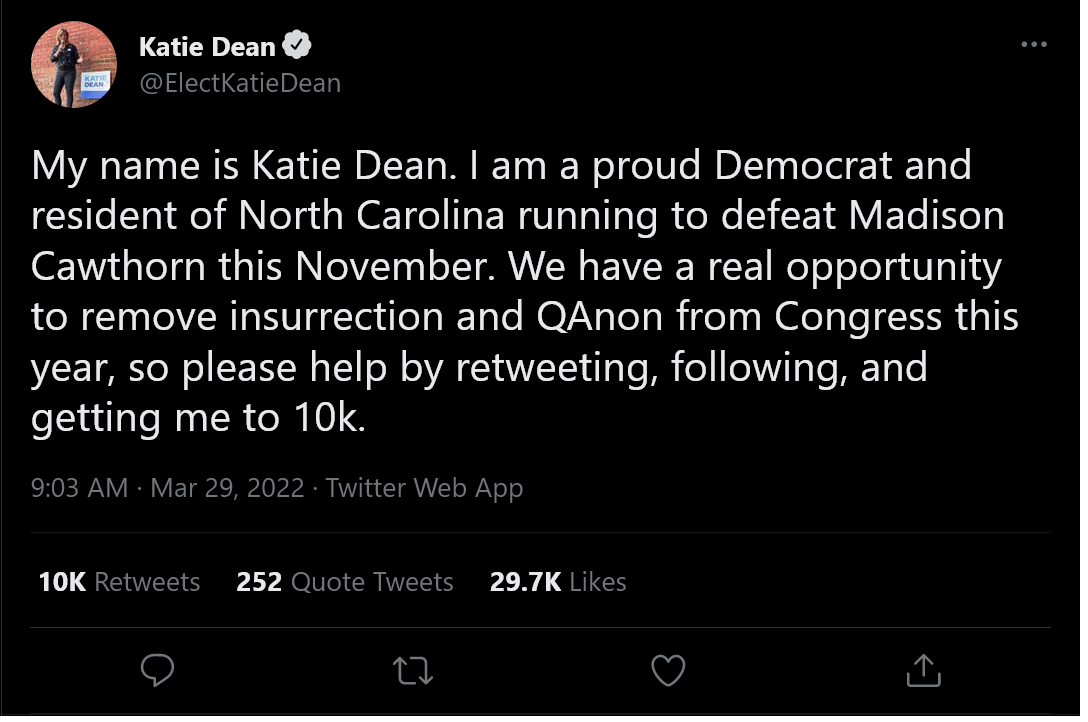This screenshot has height=722, width=1088.
Task: Open the Katie Dean display name
Action: [x=207, y=46]
